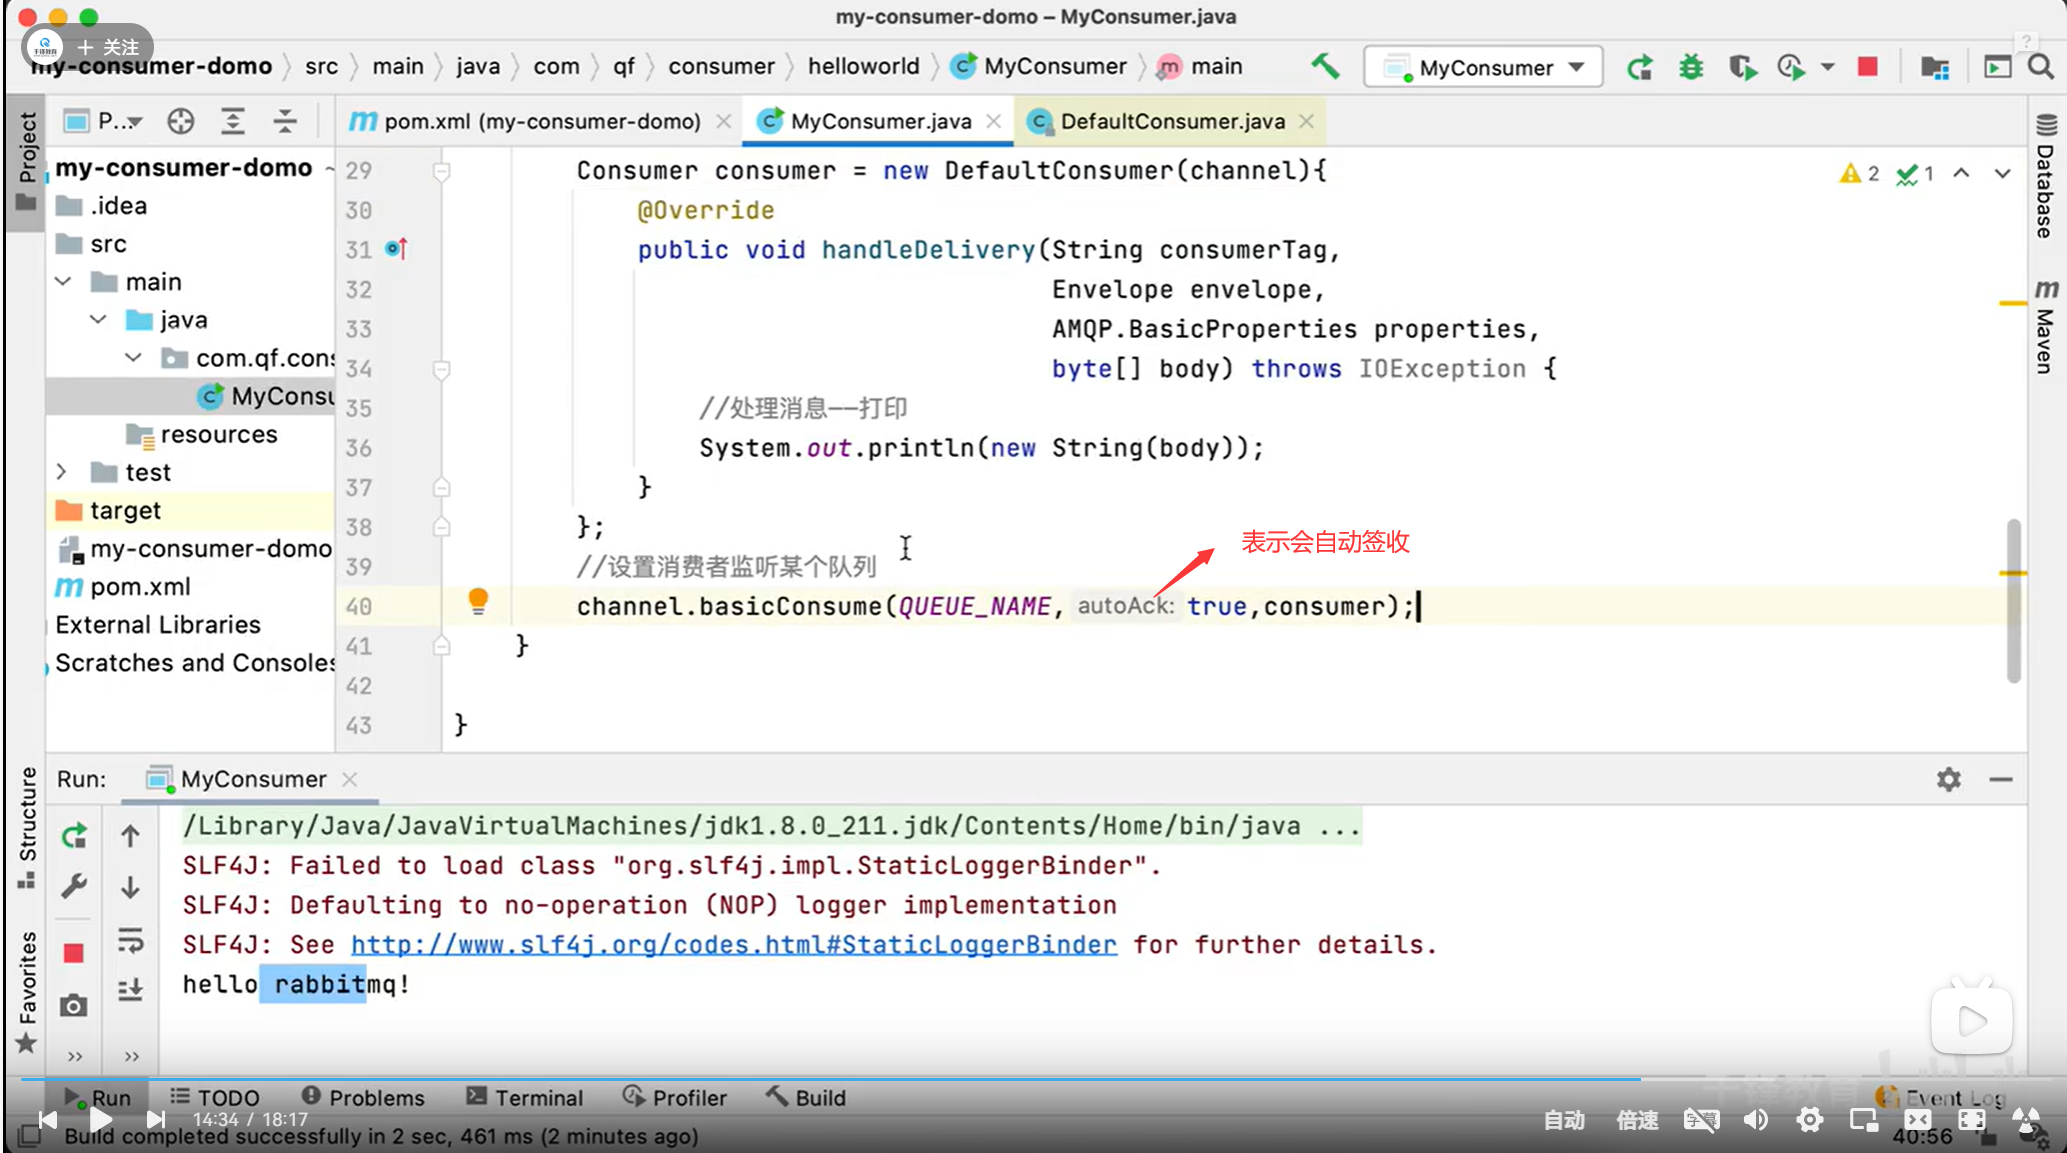2067x1153 pixels.
Task: Click the Search Everywhere magnifier icon
Action: [2041, 67]
